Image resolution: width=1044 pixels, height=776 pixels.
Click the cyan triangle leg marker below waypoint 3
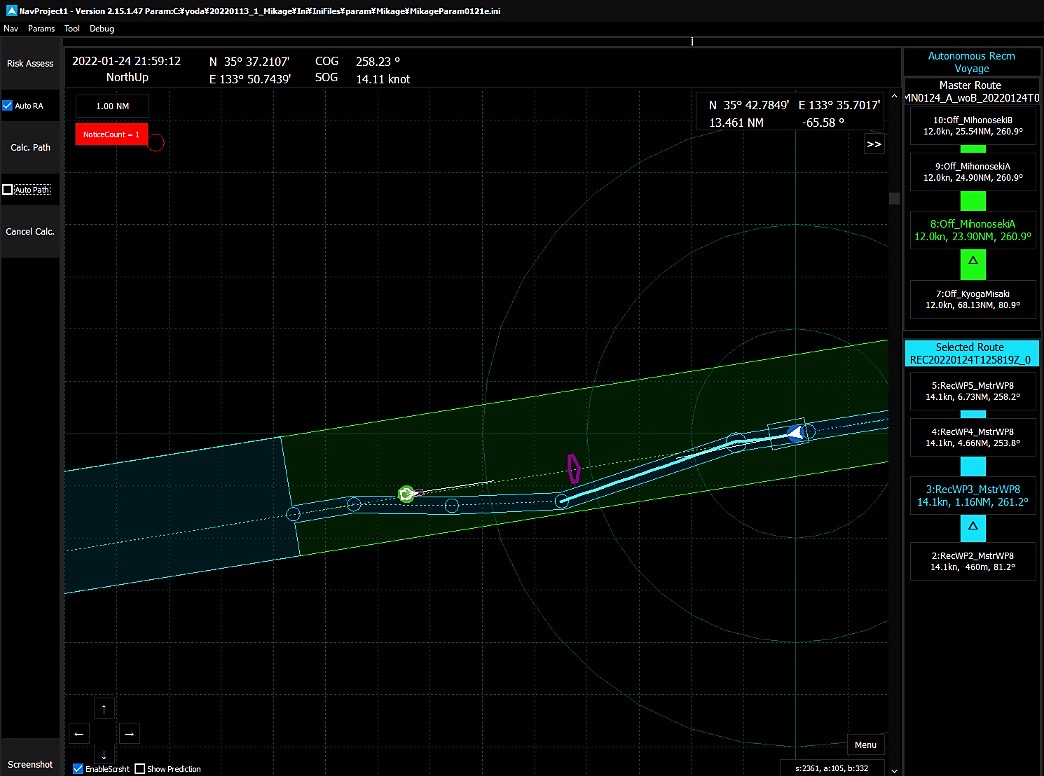coord(973,528)
